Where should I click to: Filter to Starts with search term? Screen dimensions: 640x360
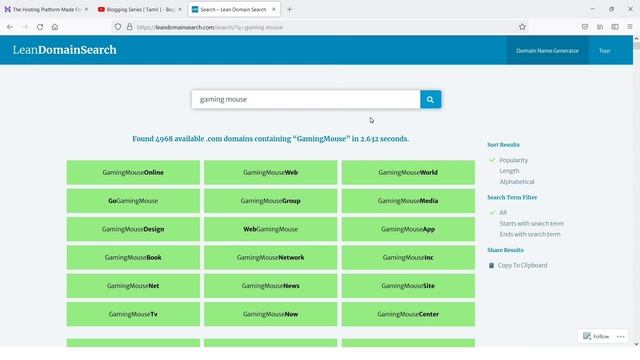tap(531, 223)
